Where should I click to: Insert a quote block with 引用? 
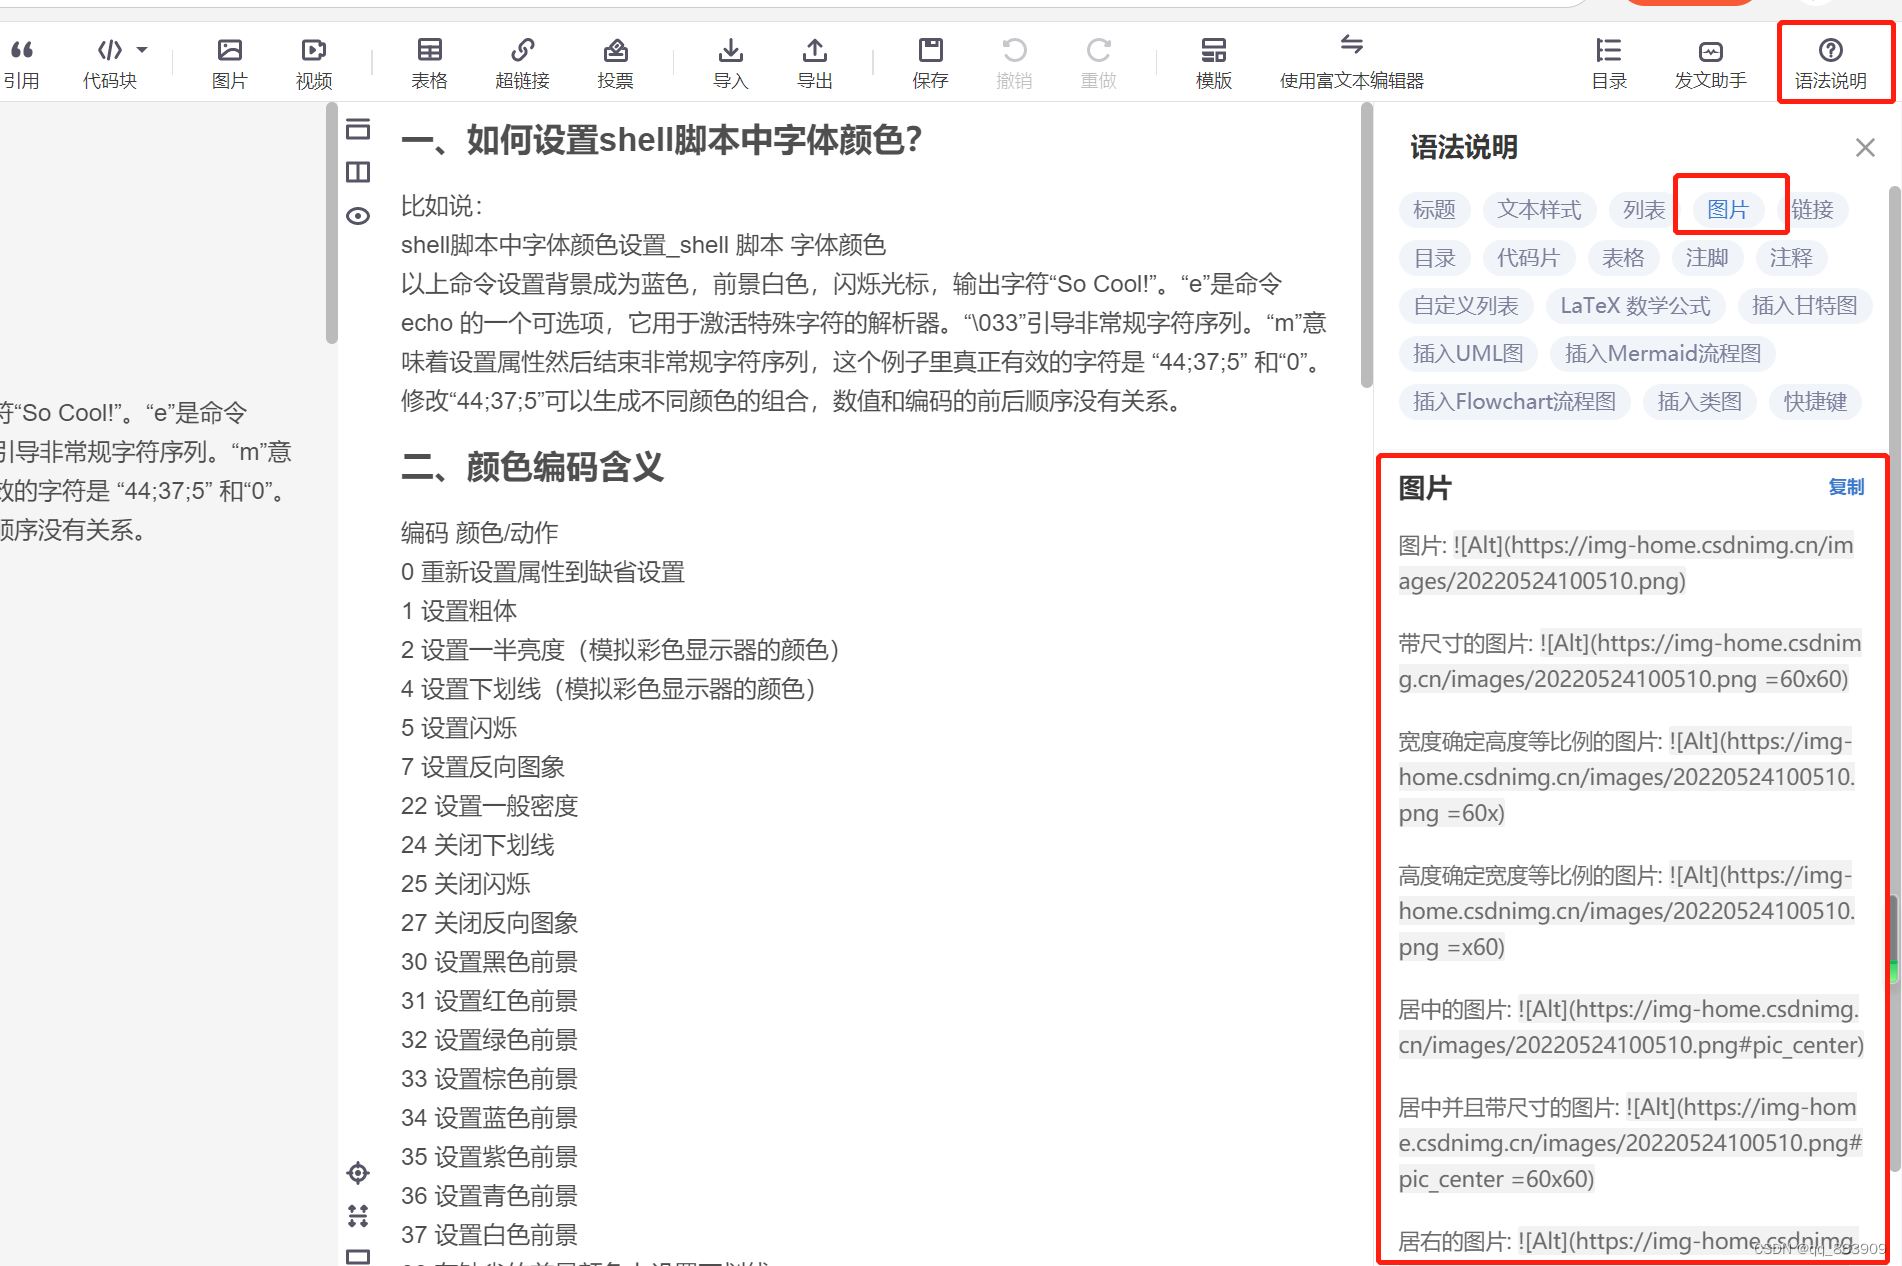tap(21, 63)
